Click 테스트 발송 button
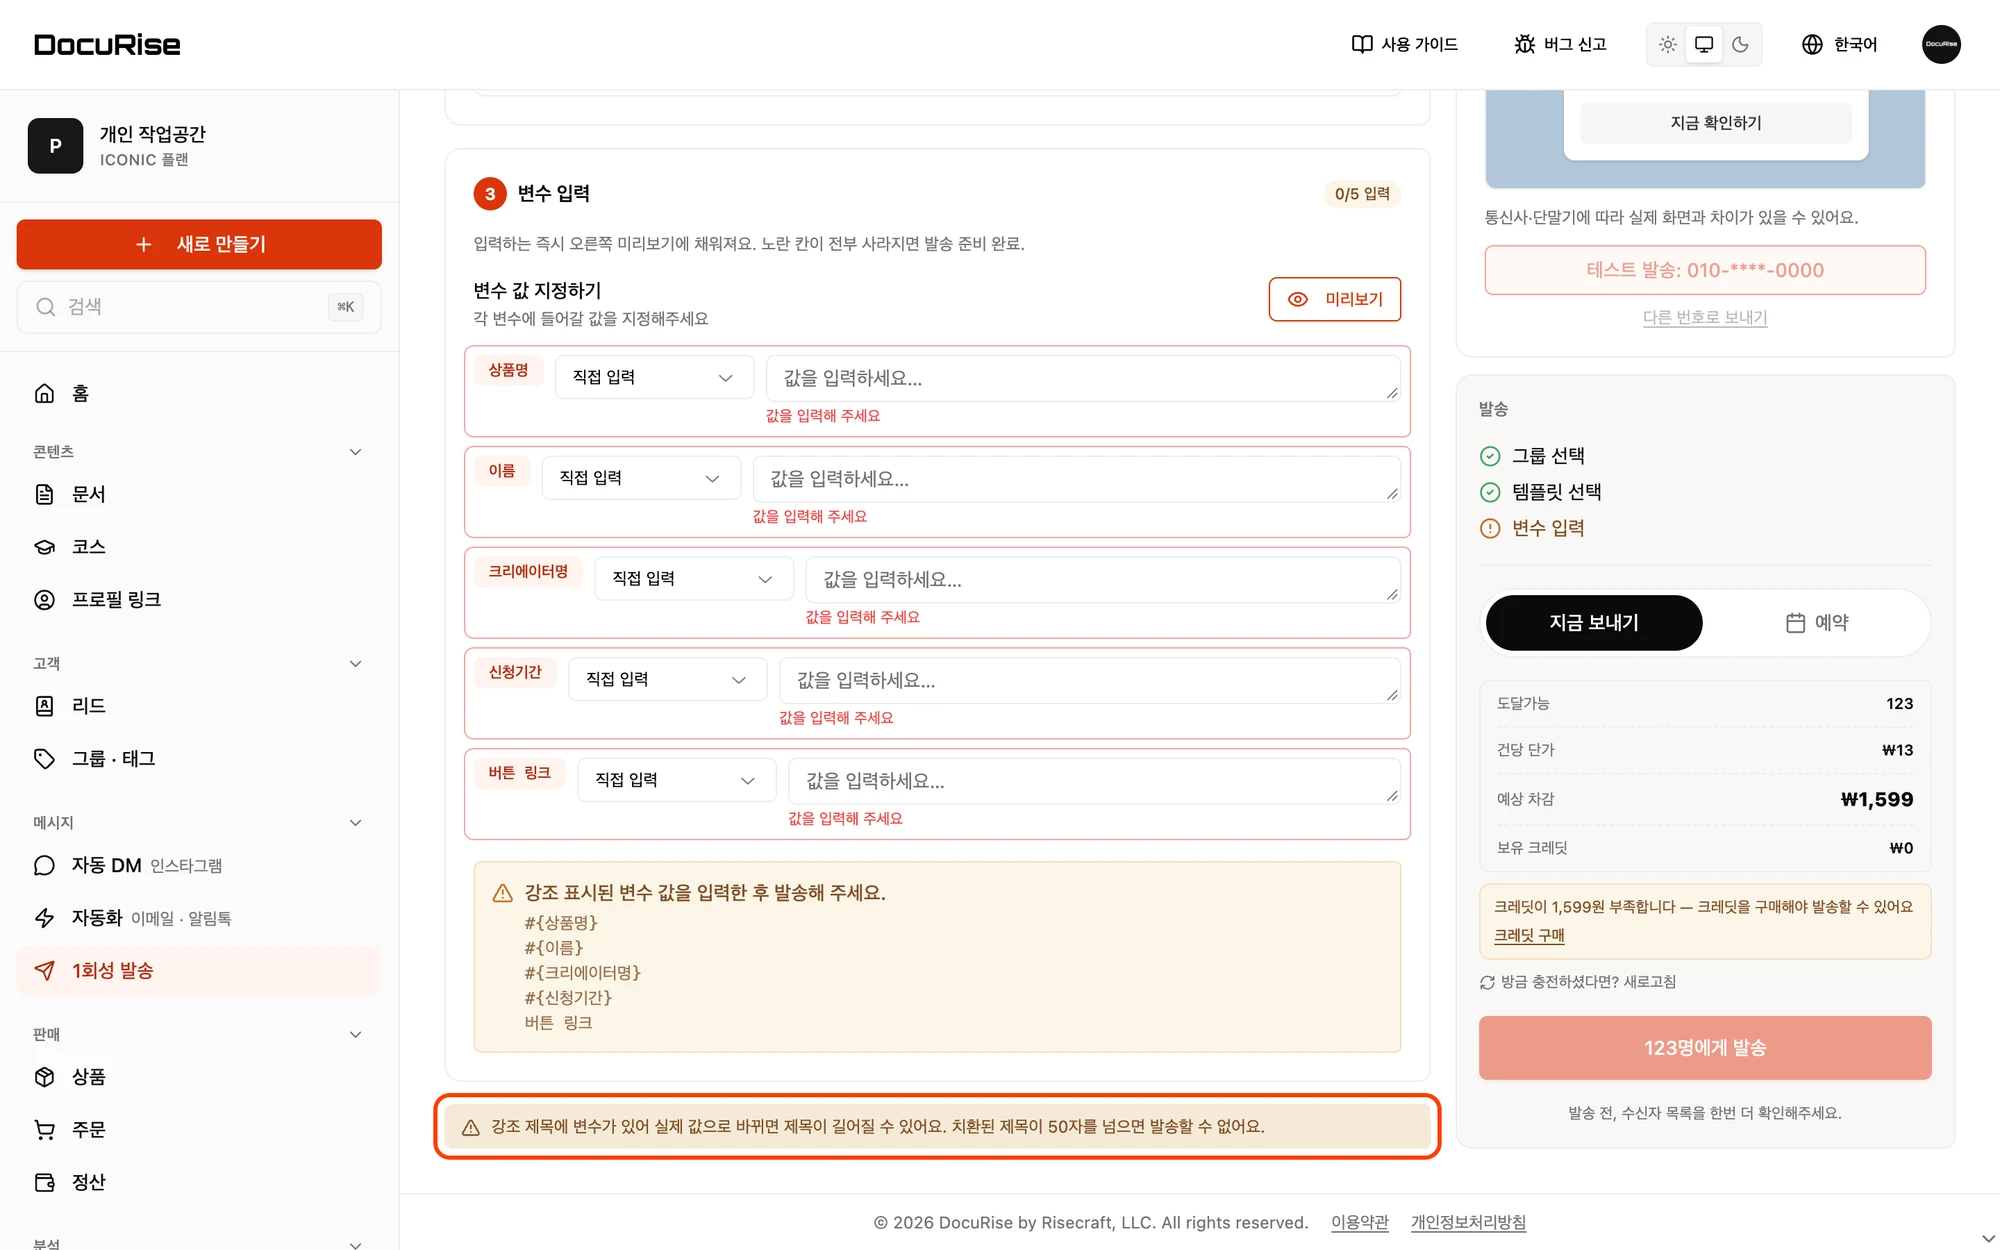Viewport: 2000px width, 1250px height. point(1705,270)
